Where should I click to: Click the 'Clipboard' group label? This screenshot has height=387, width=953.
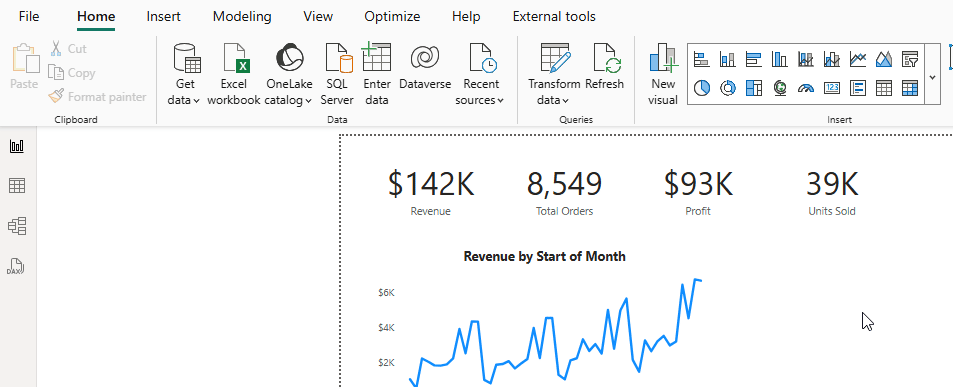(x=76, y=120)
